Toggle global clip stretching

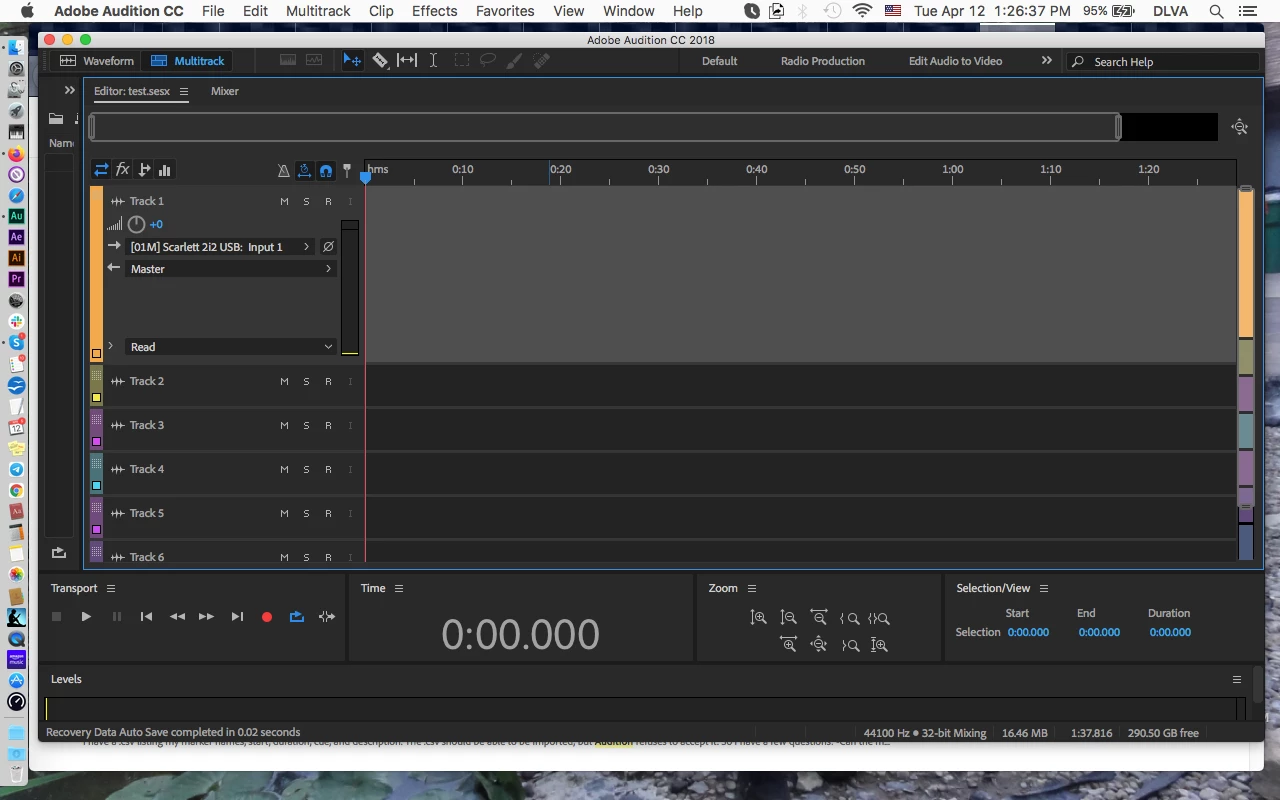tap(304, 171)
